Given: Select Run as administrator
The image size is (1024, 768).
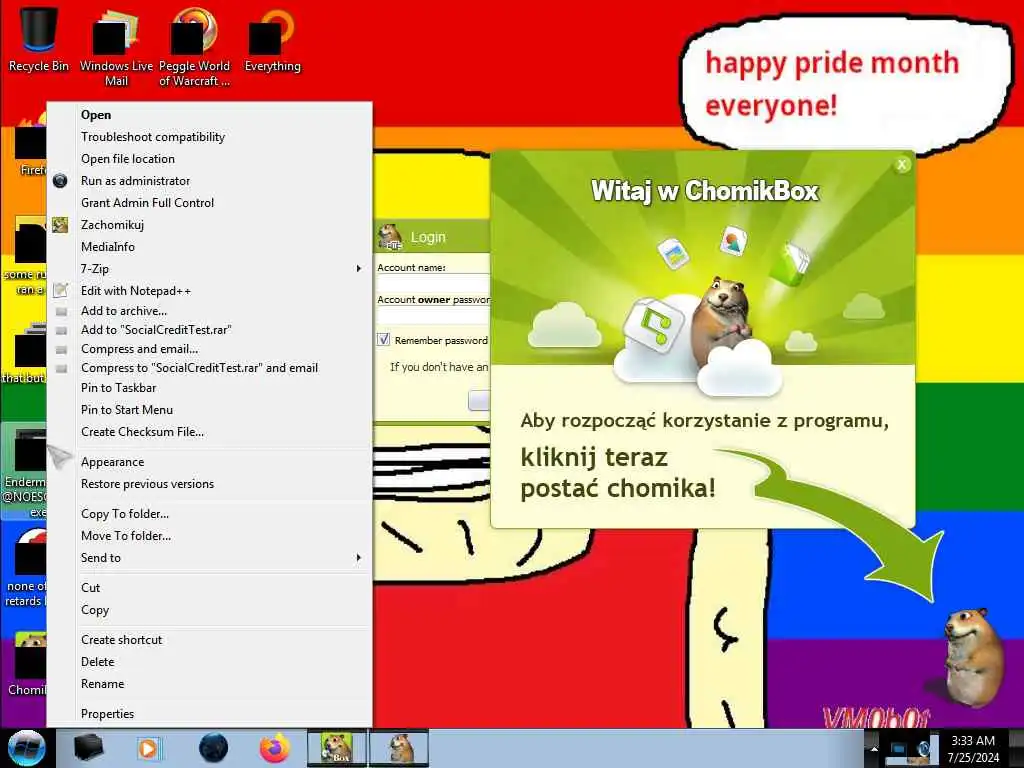Looking at the screenshot, I should (x=209, y=181).
